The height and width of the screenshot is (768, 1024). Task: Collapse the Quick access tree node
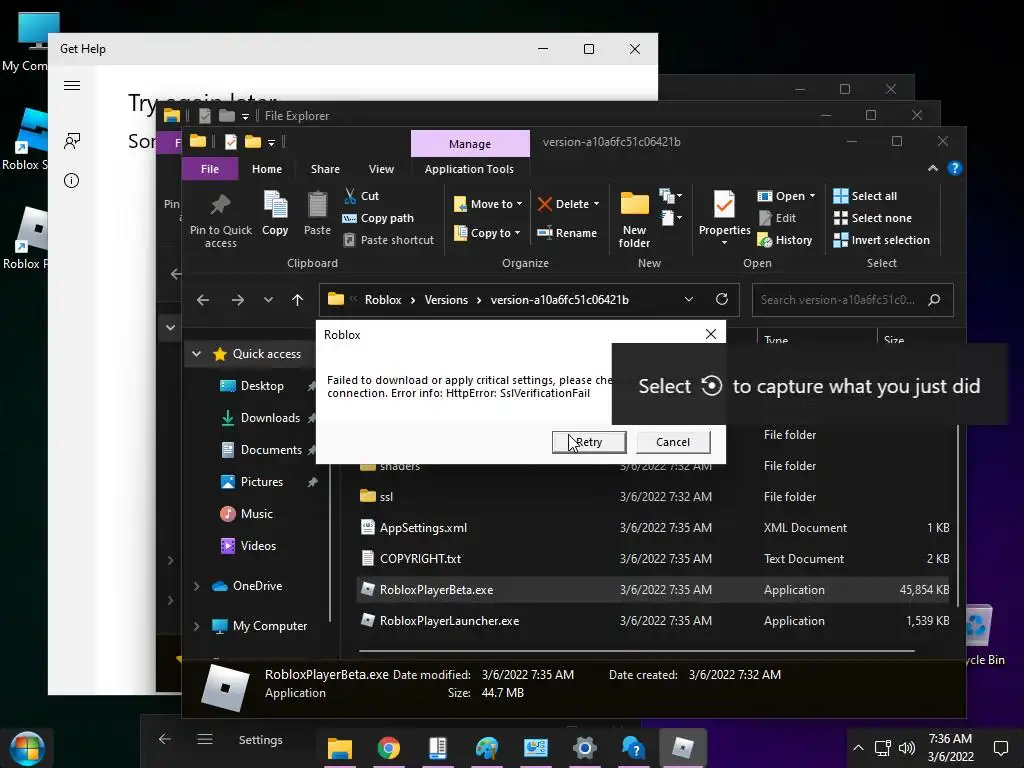pos(197,354)
